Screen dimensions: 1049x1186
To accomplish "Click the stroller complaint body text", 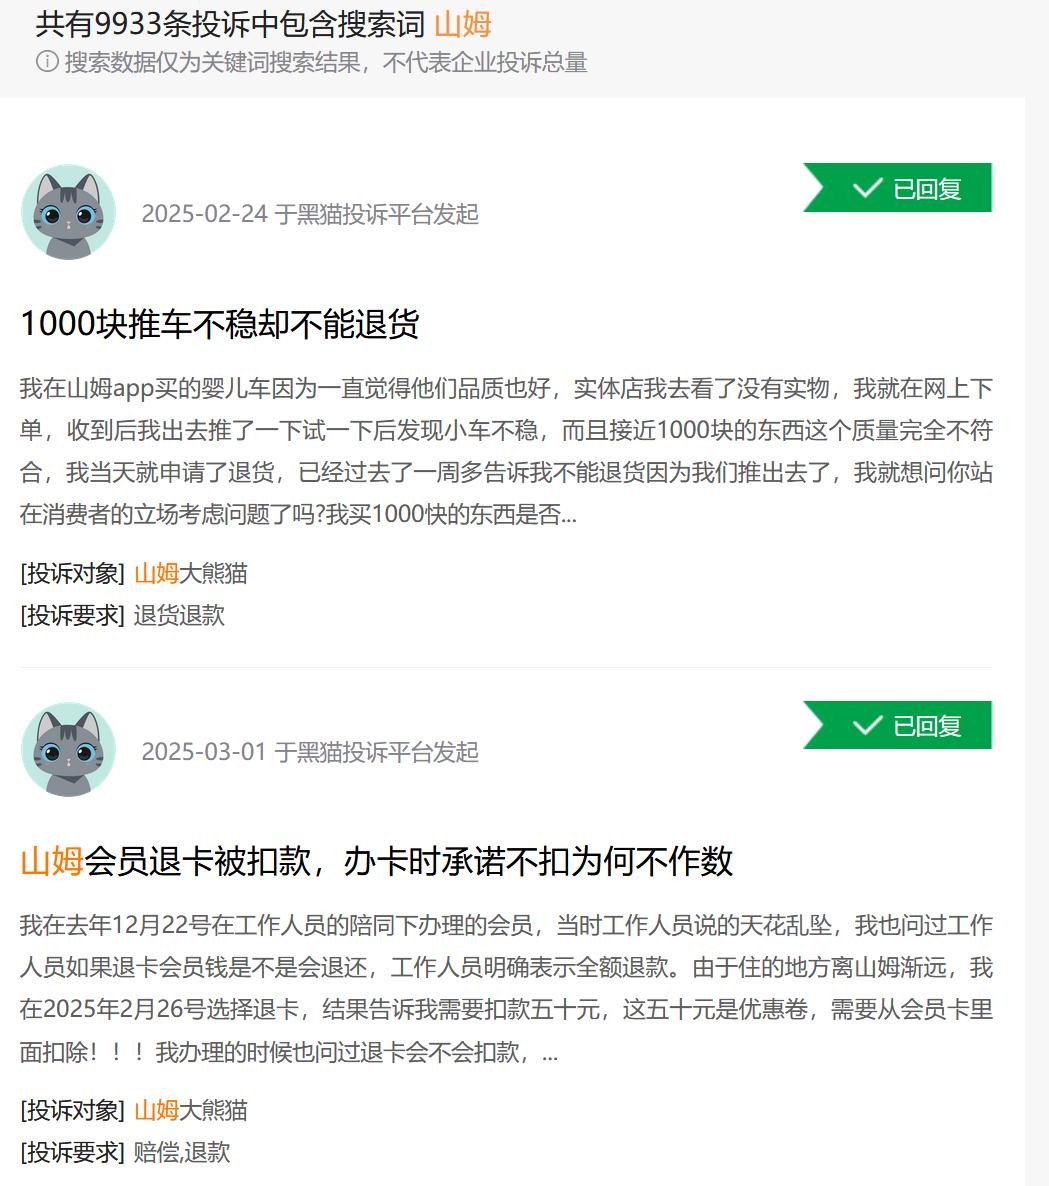I will tap(506, 452).
